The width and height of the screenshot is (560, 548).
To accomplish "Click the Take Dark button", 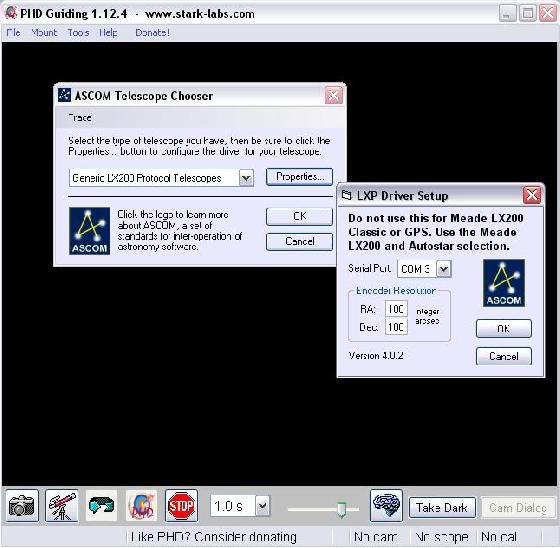I will tap(442, 508).
